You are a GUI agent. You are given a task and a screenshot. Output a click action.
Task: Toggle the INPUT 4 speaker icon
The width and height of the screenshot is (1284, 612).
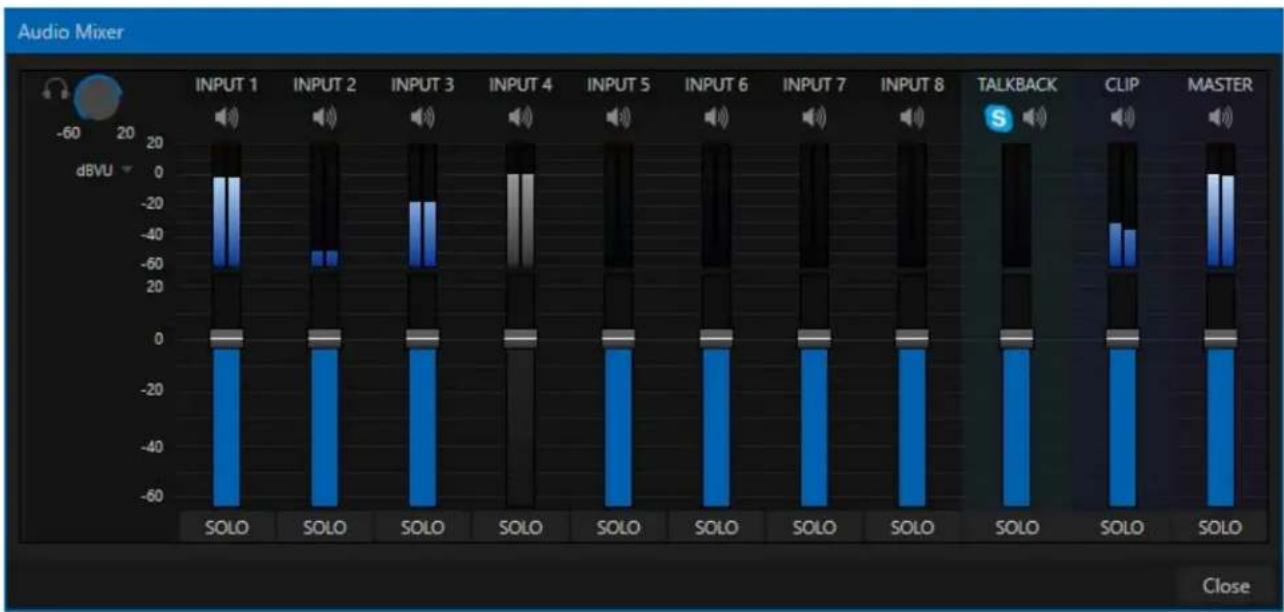[520, 118]
